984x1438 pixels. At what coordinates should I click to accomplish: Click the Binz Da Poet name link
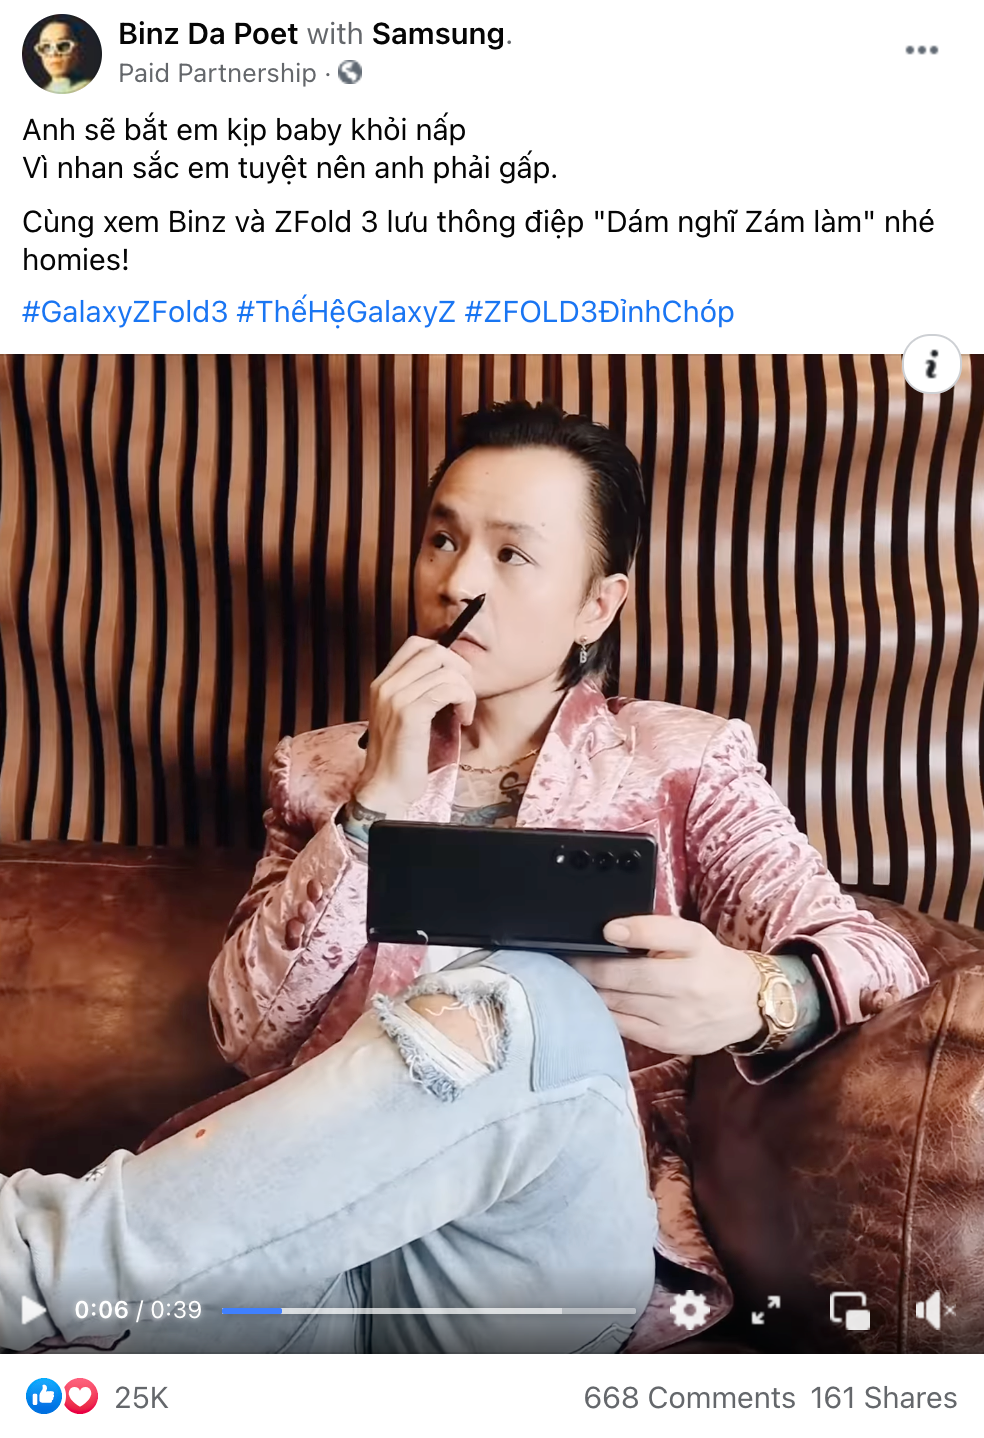click(x=208, y=34)
